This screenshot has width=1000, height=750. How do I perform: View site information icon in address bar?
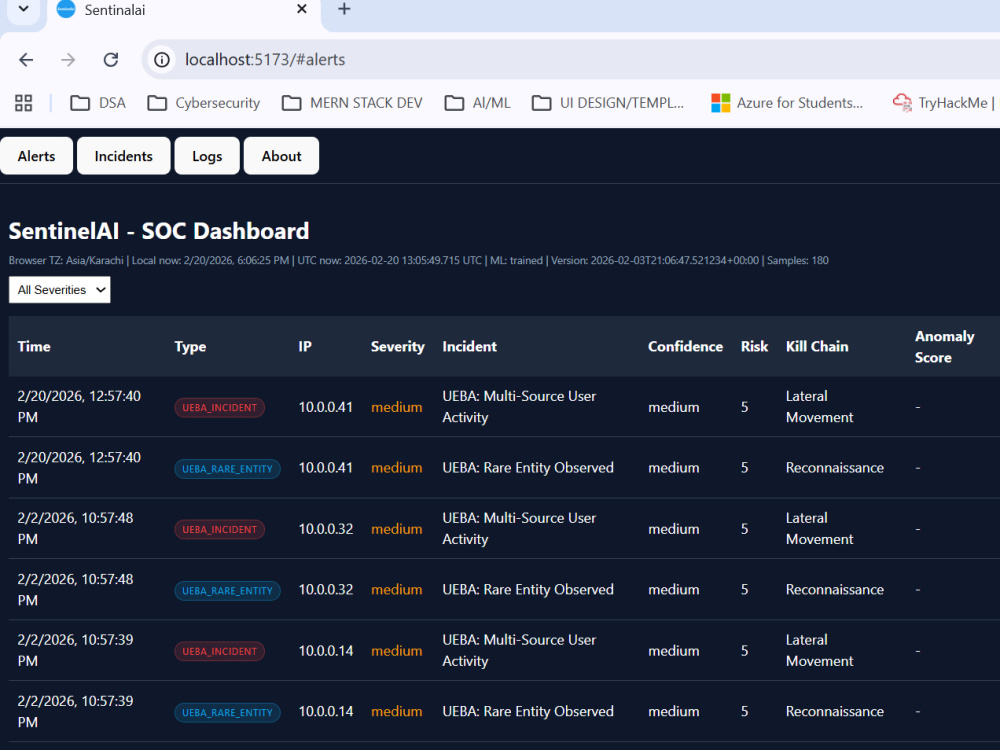162,60
